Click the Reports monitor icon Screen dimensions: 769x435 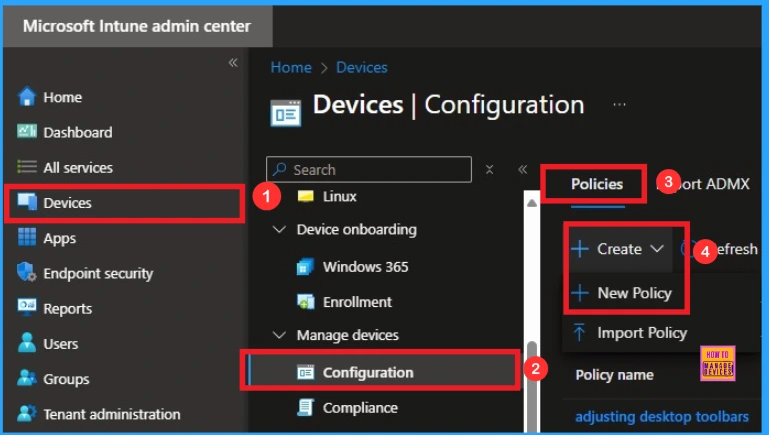[26, 307]
